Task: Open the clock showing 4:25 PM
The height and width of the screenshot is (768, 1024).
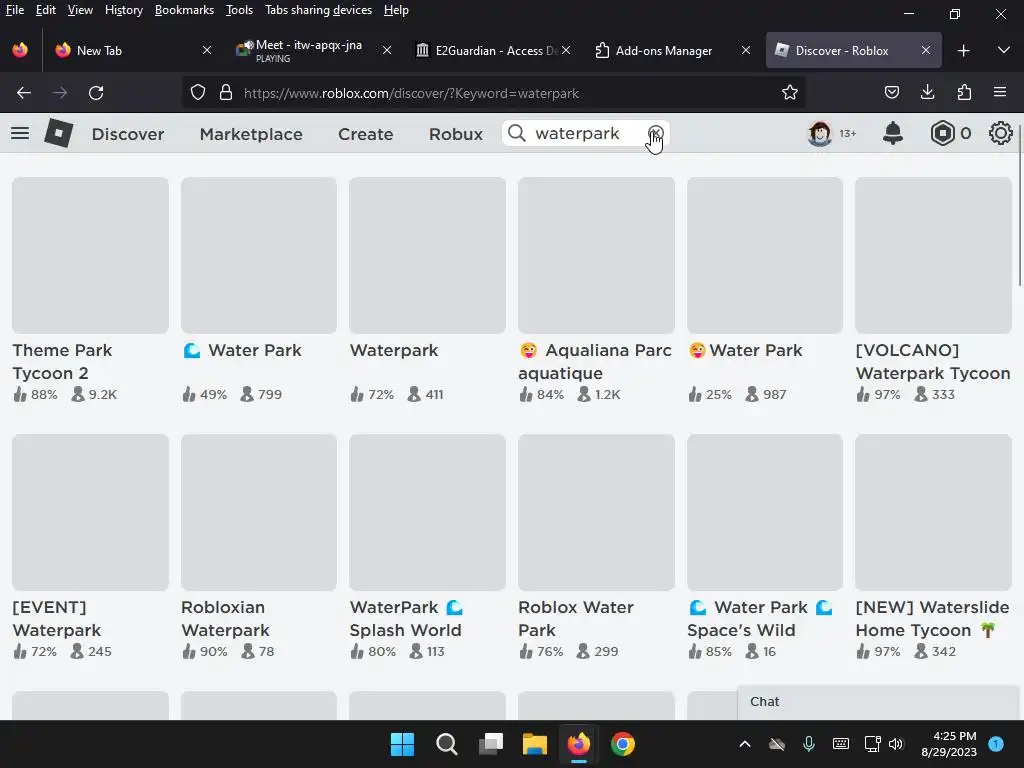Action: tap(949, 744)
